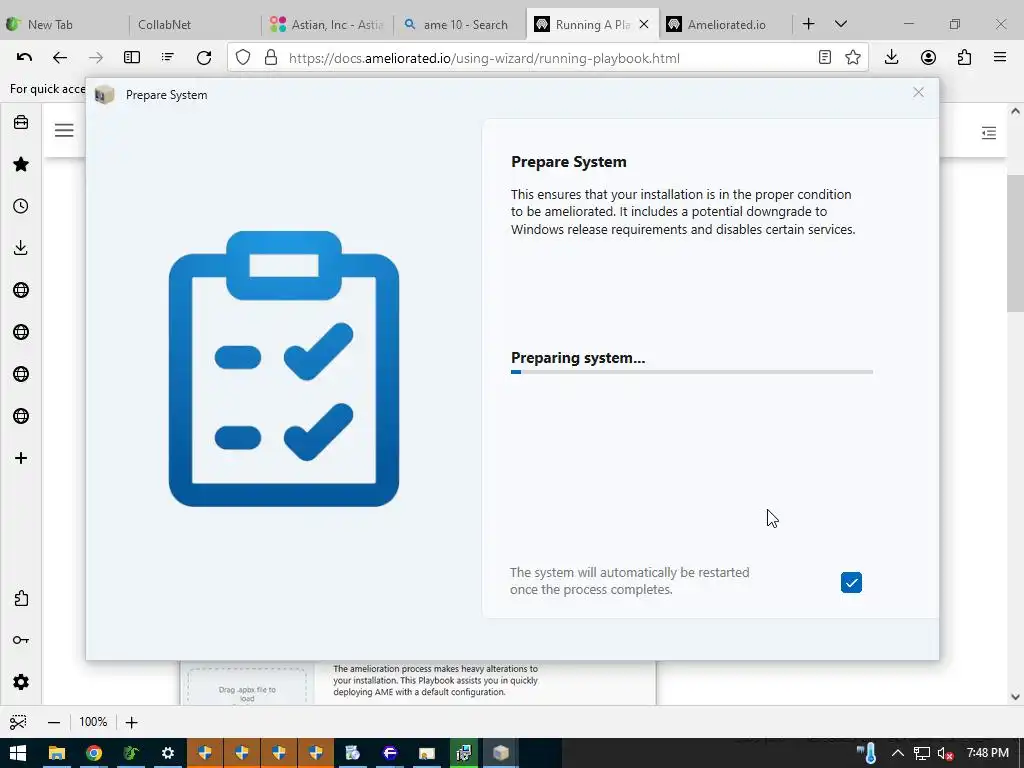
Task: Zoom in with the plus button
Action: pyautogui.click(x=131, y=722)
